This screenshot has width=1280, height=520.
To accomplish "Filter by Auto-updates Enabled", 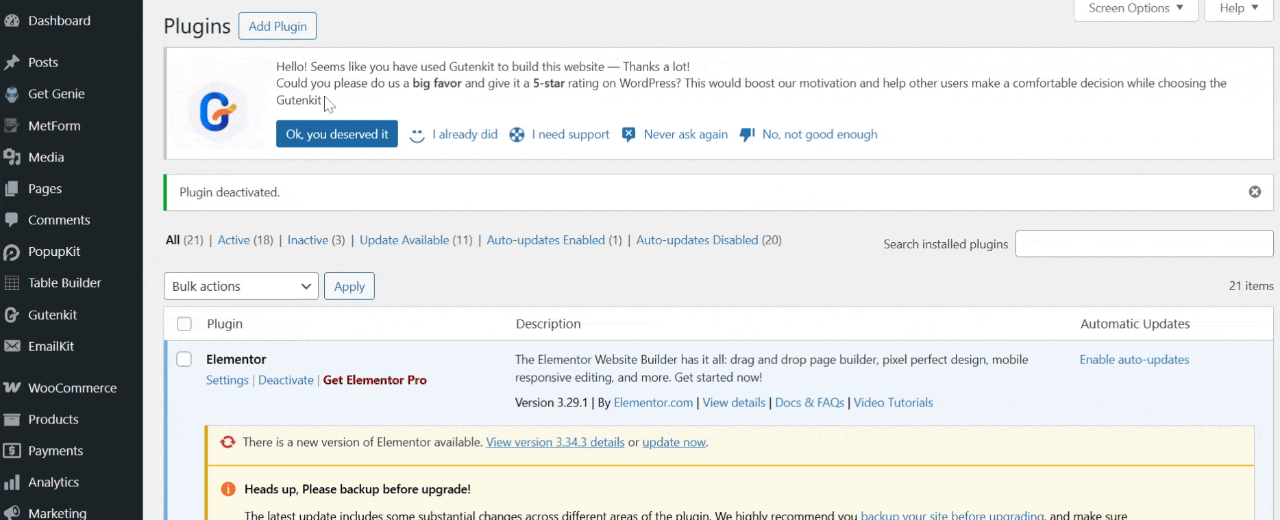I will tap(546, 240).
